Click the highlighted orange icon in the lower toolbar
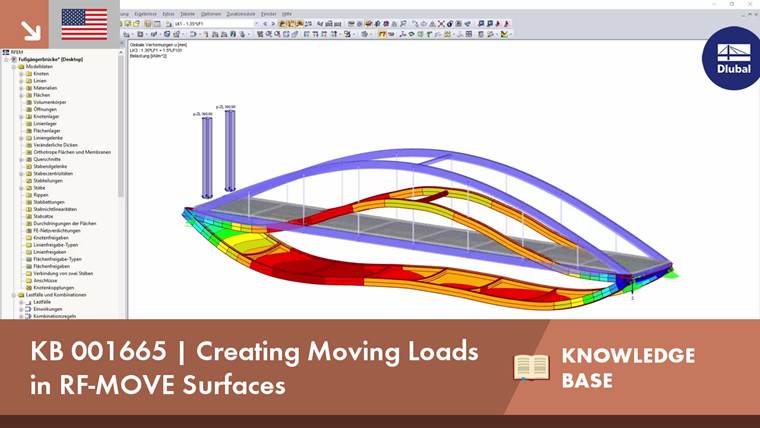 coord(382,34)
